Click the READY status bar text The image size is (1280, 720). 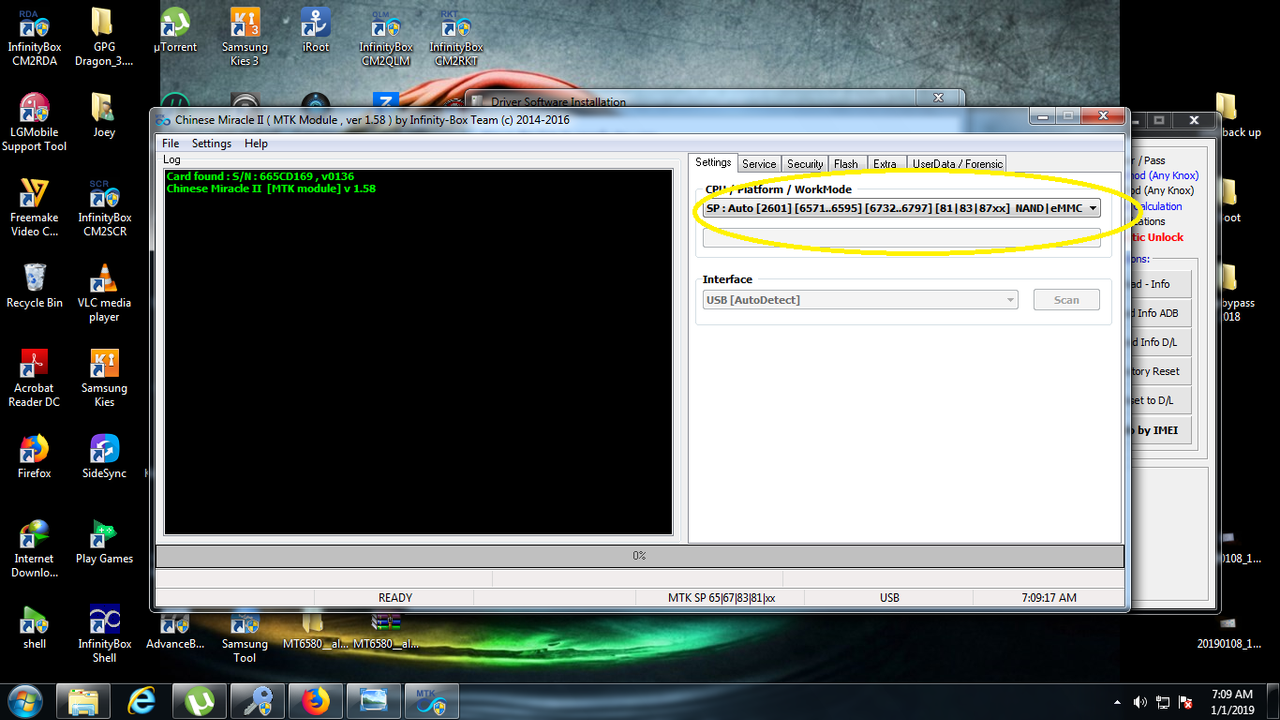(x=395, y=598)
